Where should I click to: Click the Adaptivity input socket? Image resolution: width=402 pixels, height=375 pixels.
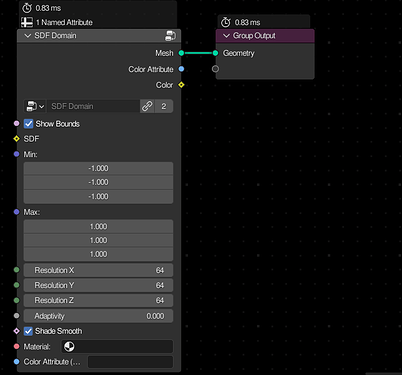[x=17, y=316]
